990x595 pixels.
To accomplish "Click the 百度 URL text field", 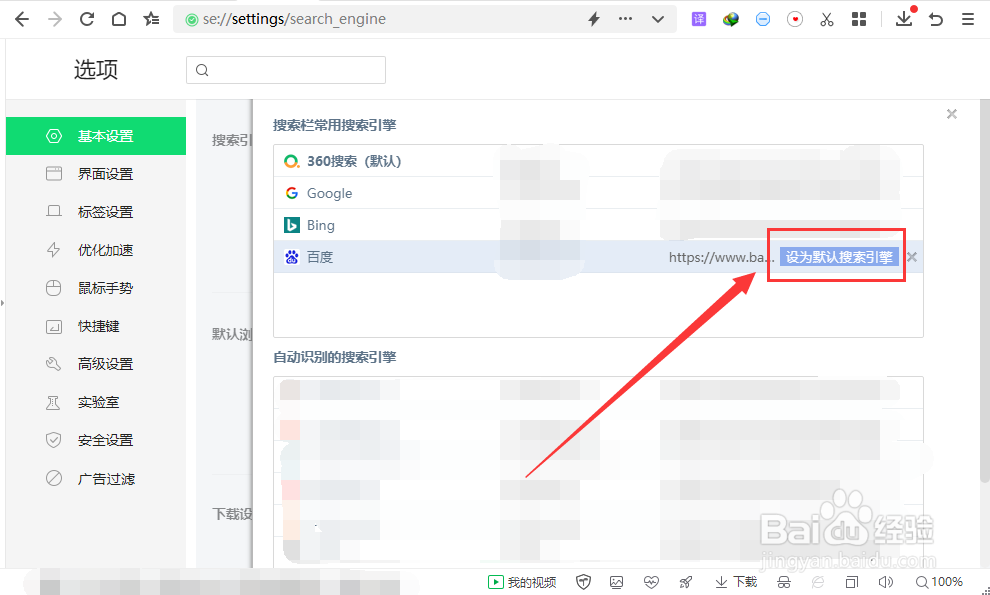I will point(722,257).
